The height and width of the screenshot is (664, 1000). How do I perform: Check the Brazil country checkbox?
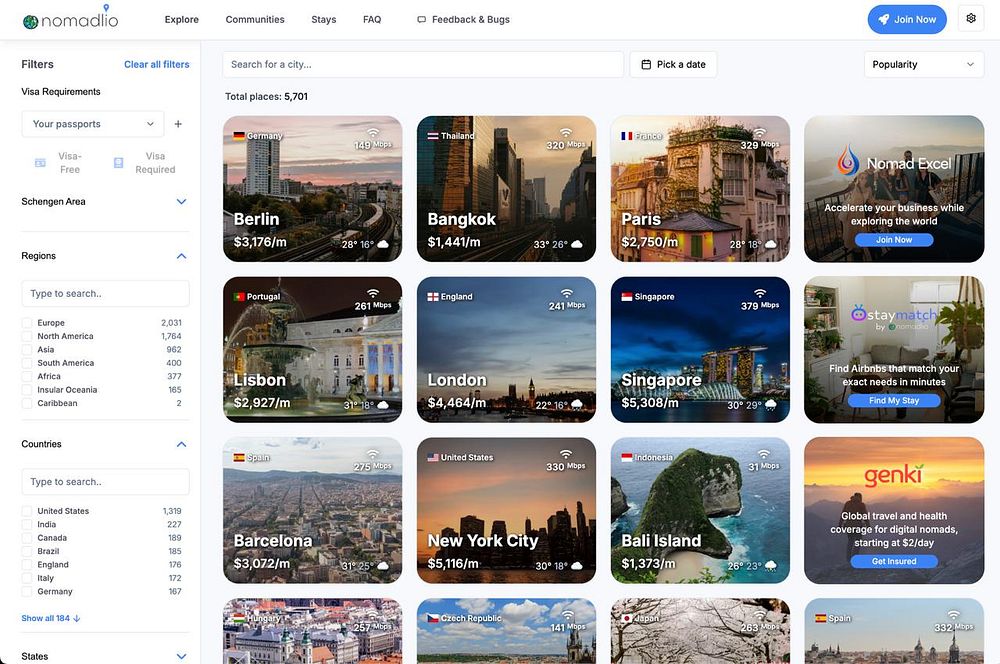[27, 551]
